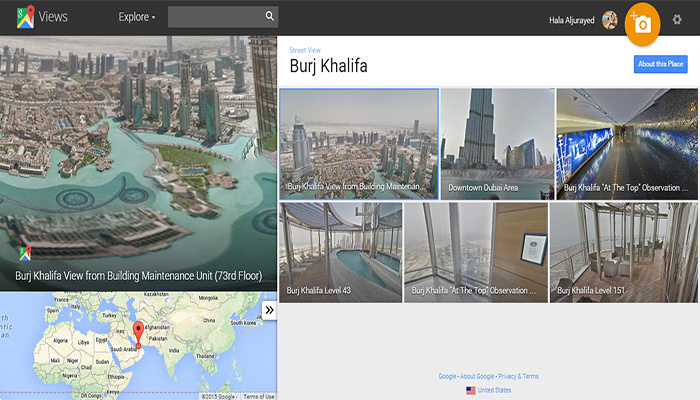Click the Google Maps badge on the main photo
This screenshot has width=700, height=400.
(x=24, y=253)
